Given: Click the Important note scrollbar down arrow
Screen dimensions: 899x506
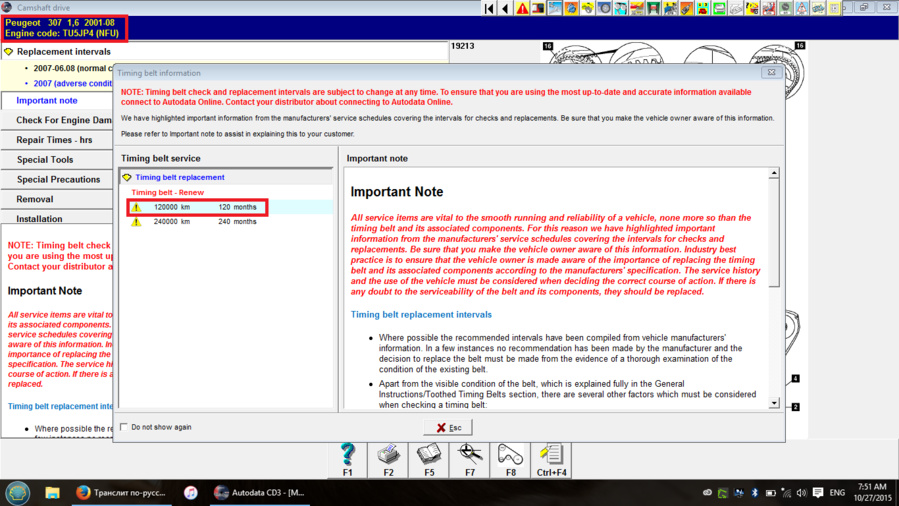Looking at the screenshot, I should (774, 403).
